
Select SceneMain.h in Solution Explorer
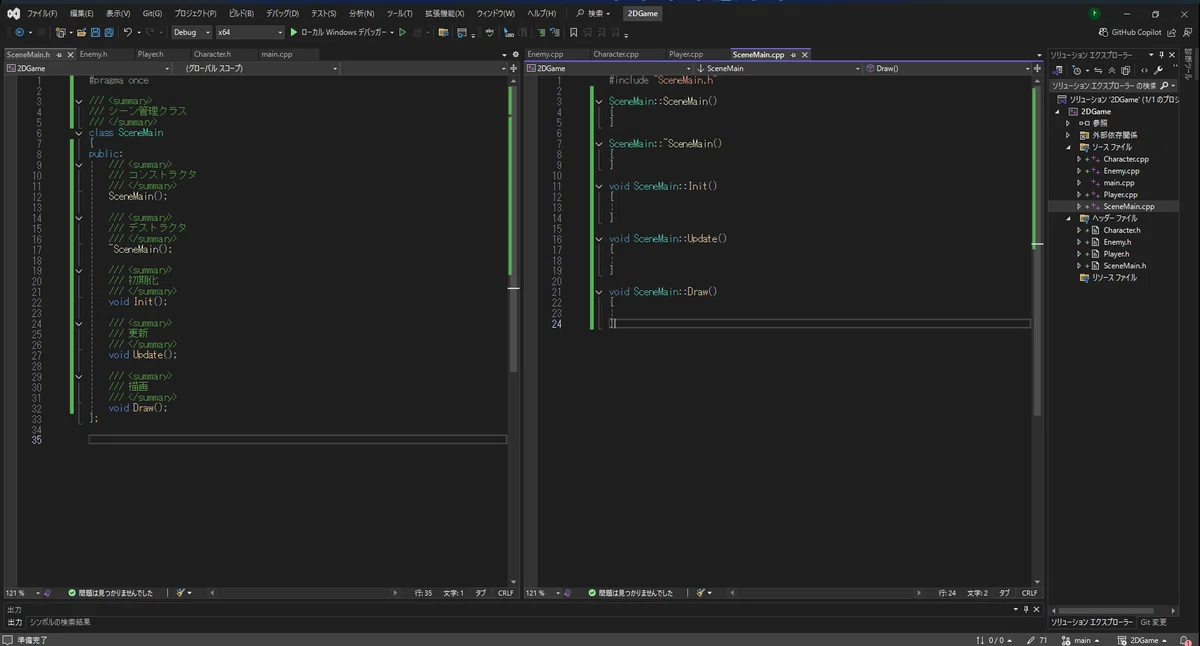point(1124,266)
